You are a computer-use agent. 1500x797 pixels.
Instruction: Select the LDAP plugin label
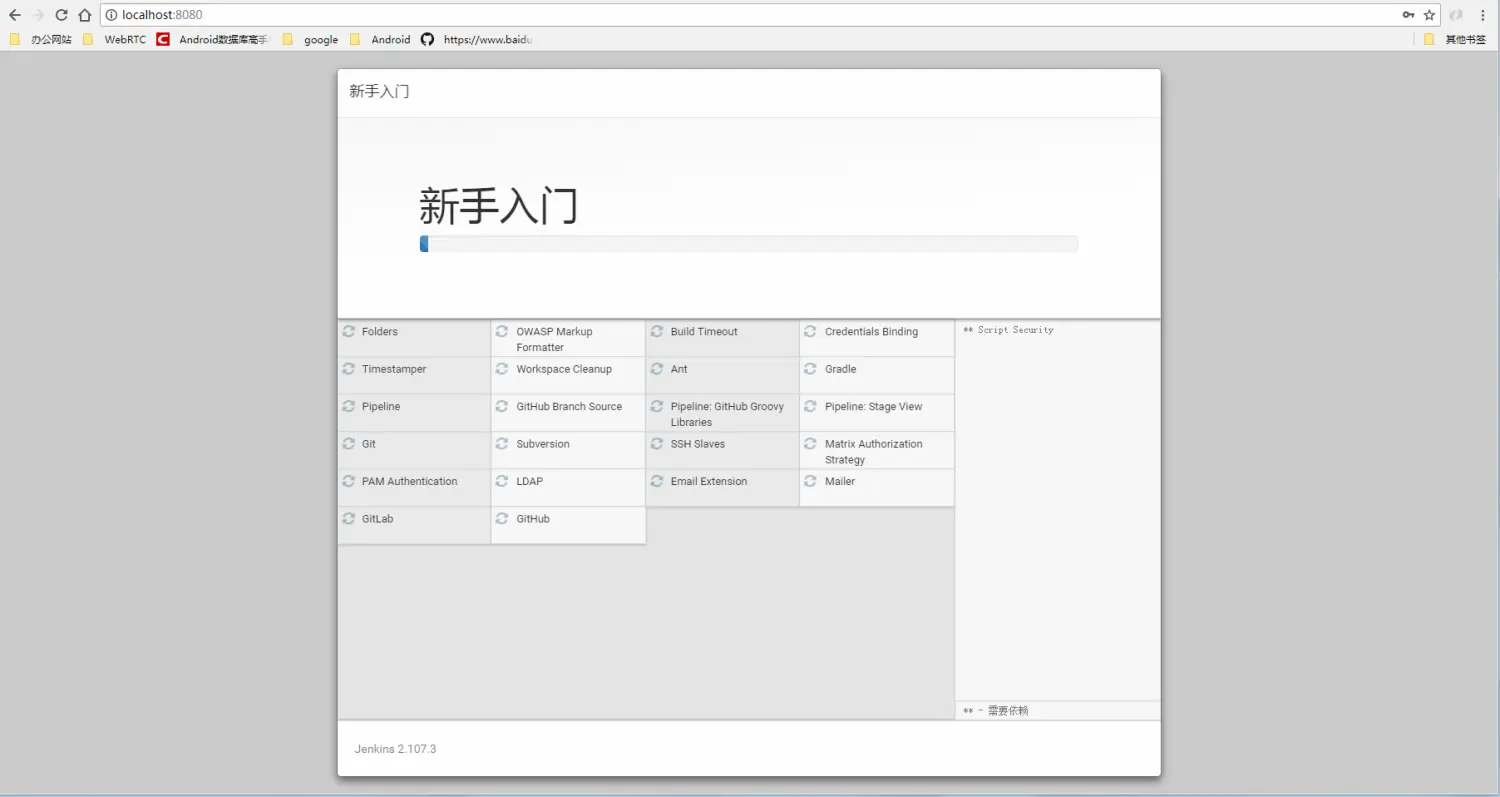[530, 482]
